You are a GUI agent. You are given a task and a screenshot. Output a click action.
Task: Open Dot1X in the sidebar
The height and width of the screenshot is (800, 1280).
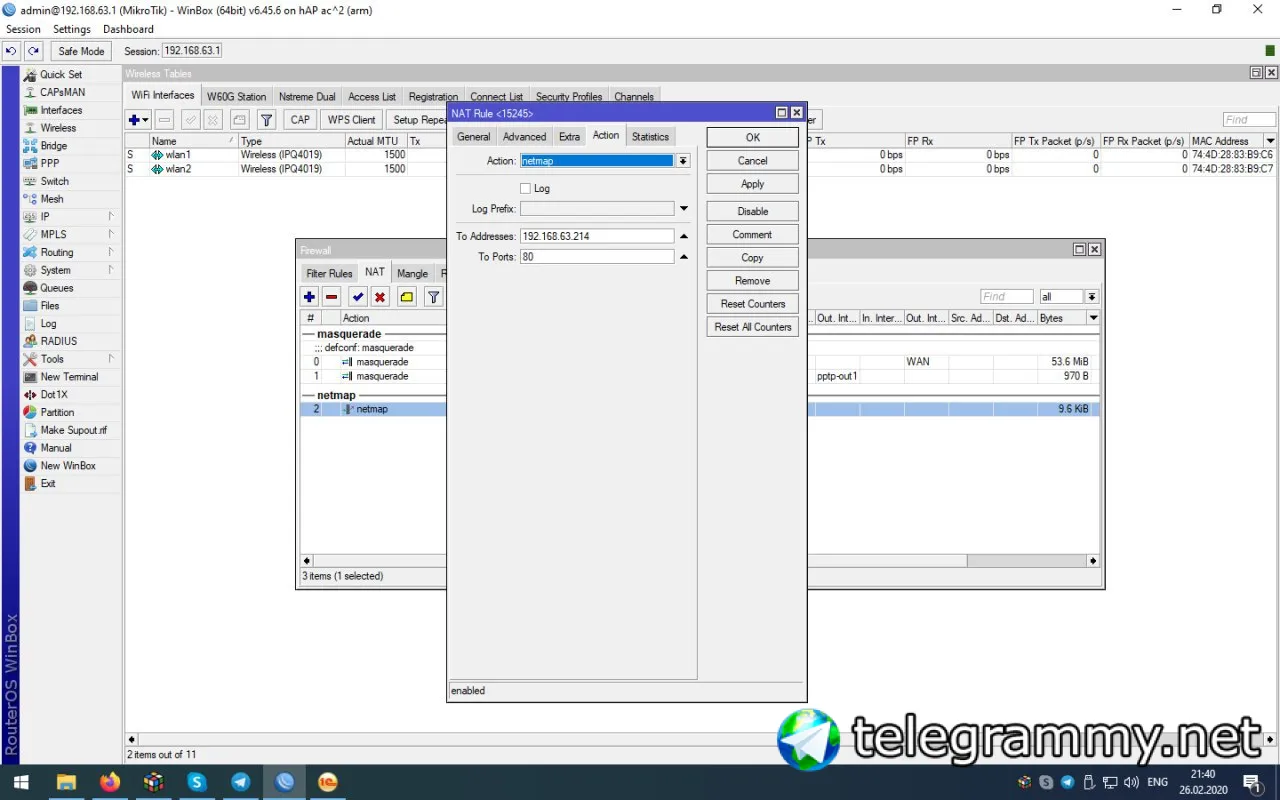click(x=54, y=395)
